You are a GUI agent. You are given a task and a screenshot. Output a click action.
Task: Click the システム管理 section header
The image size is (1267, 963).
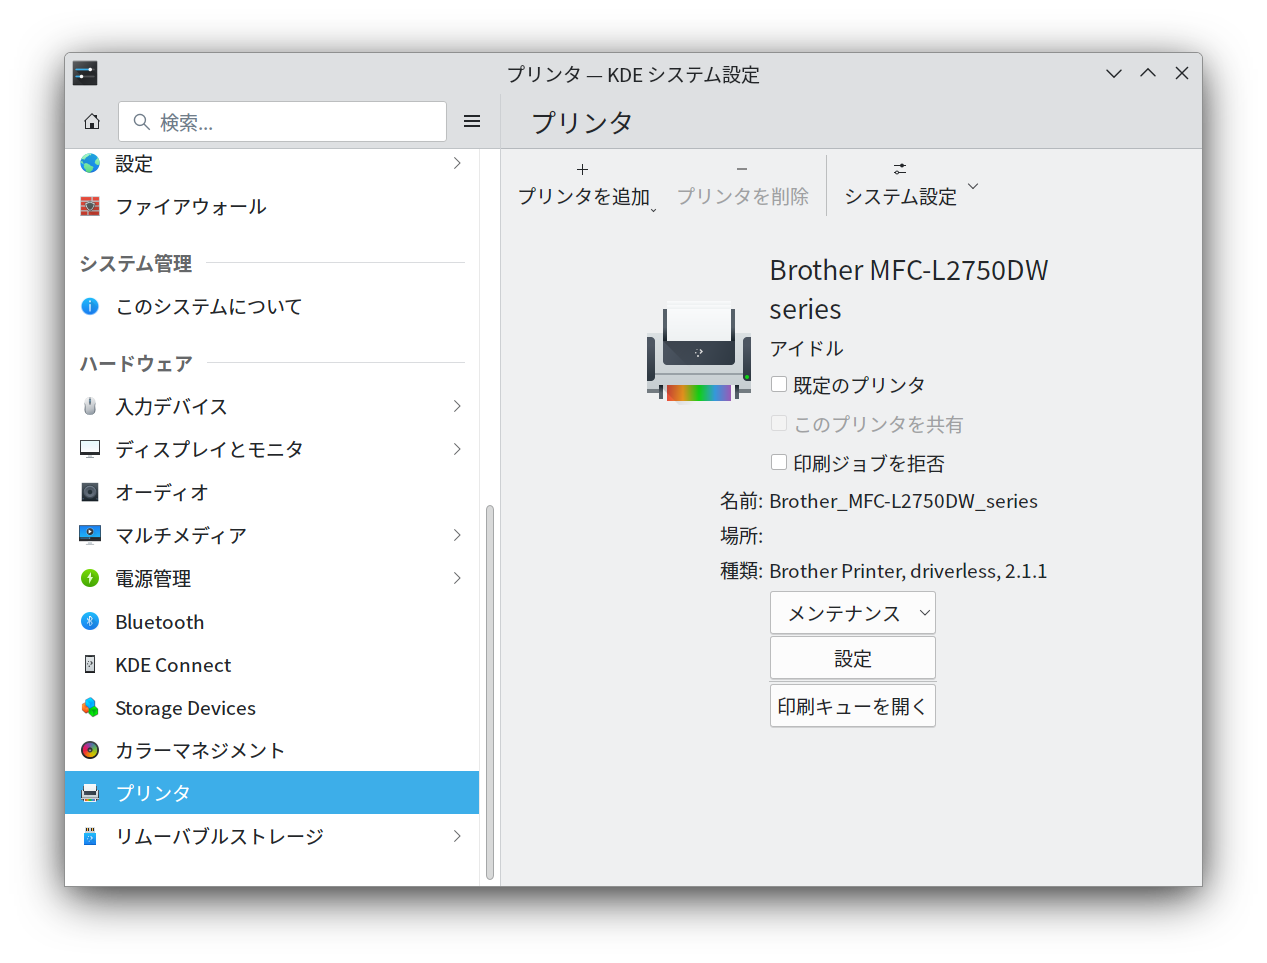click(136, 263)
